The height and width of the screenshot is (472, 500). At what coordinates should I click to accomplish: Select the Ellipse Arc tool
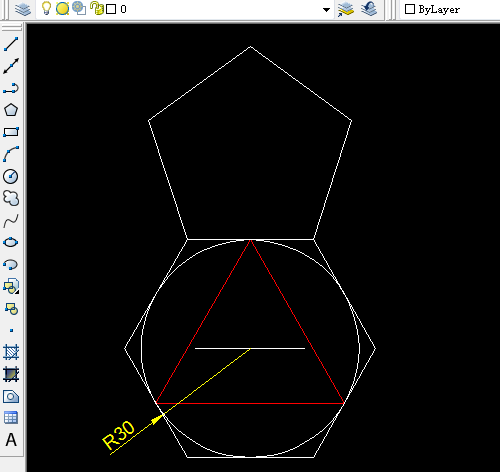(11, 264)
